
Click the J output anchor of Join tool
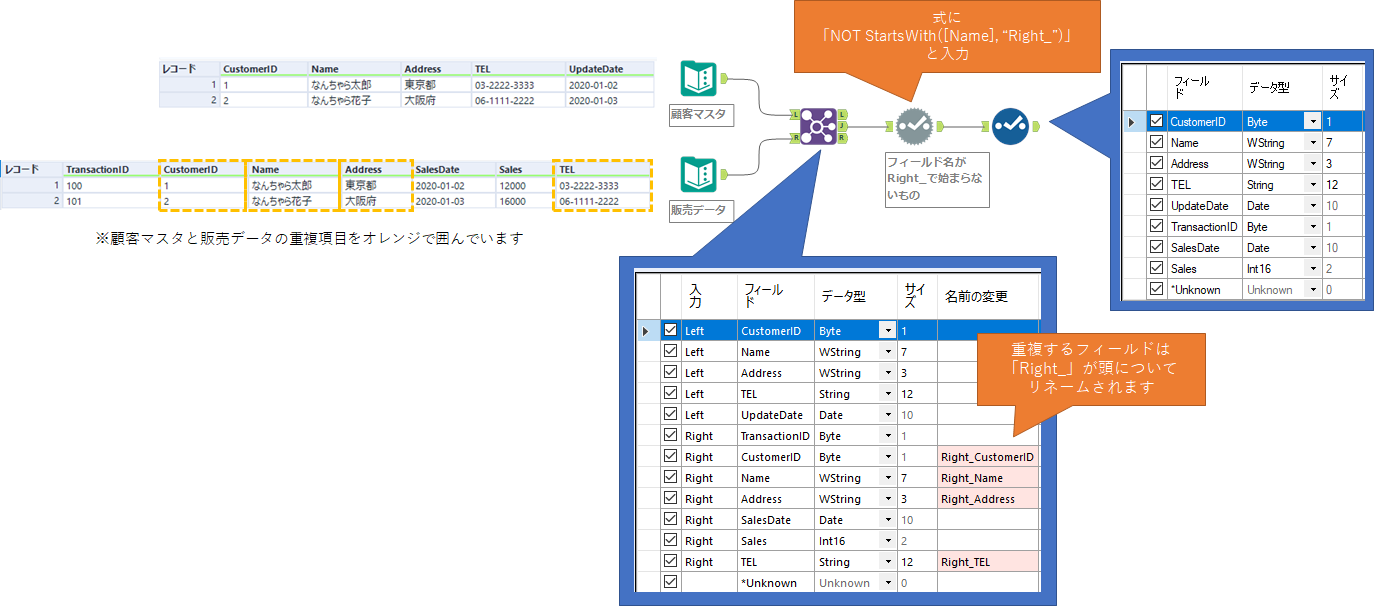[x=843, y=126]
